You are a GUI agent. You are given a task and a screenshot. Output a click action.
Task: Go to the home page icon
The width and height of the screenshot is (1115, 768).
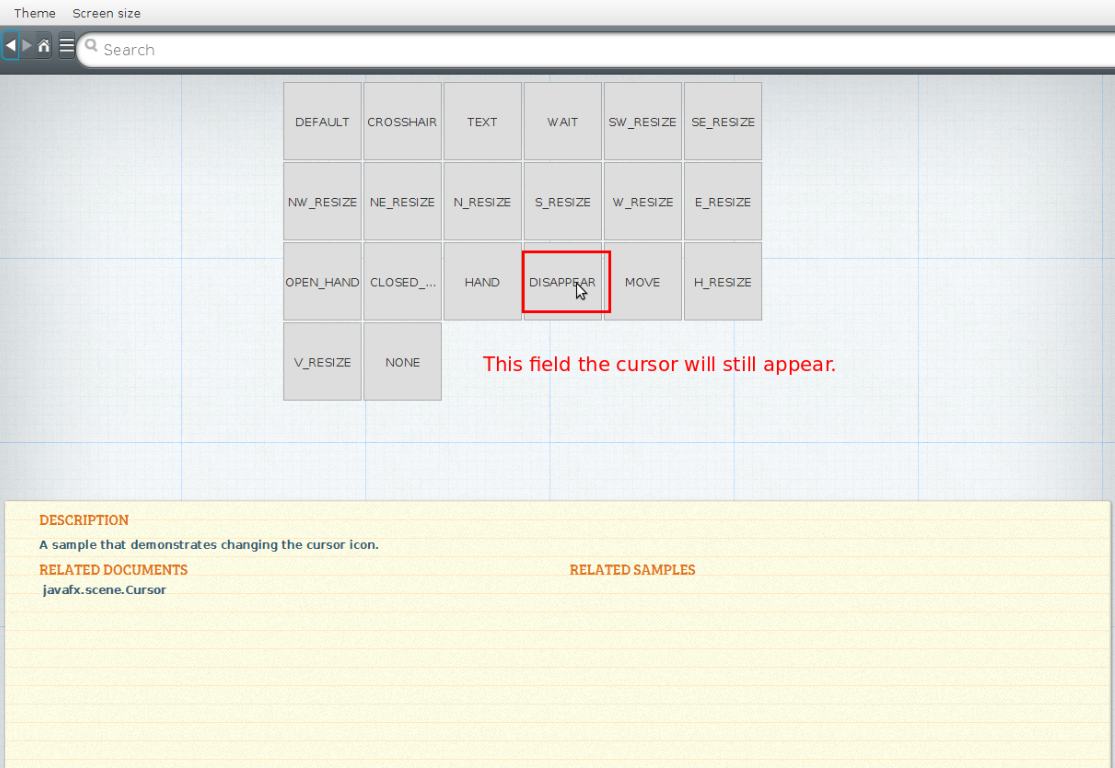44,46
